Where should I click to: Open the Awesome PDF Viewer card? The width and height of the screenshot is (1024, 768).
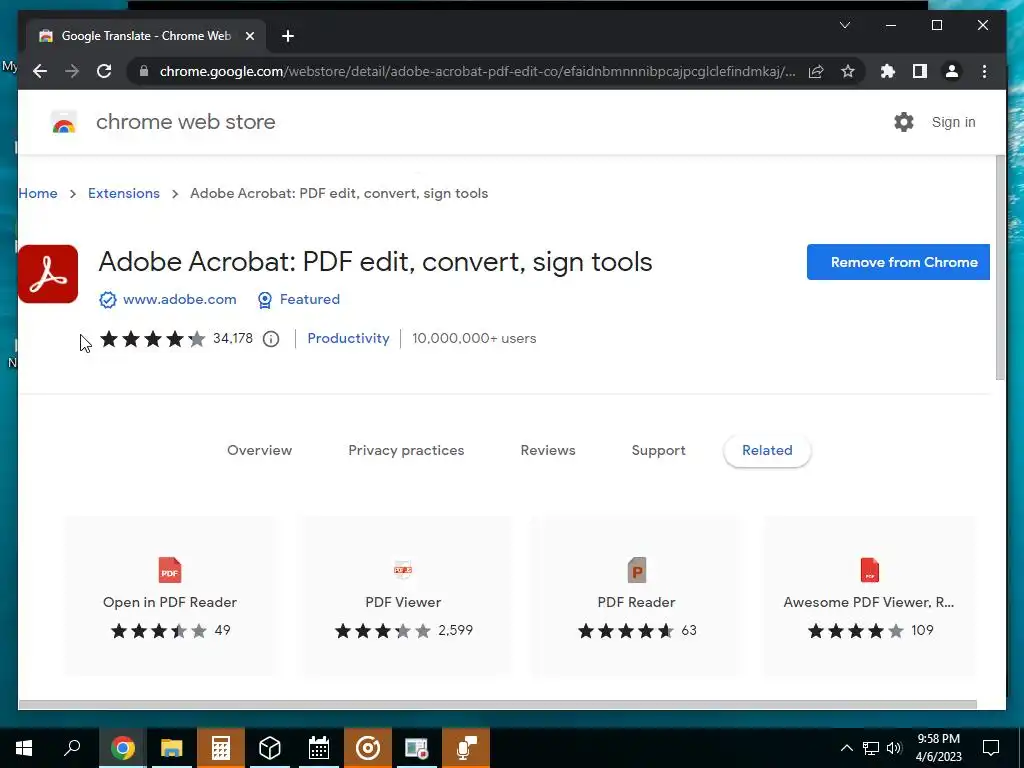(x=869, y=596)
